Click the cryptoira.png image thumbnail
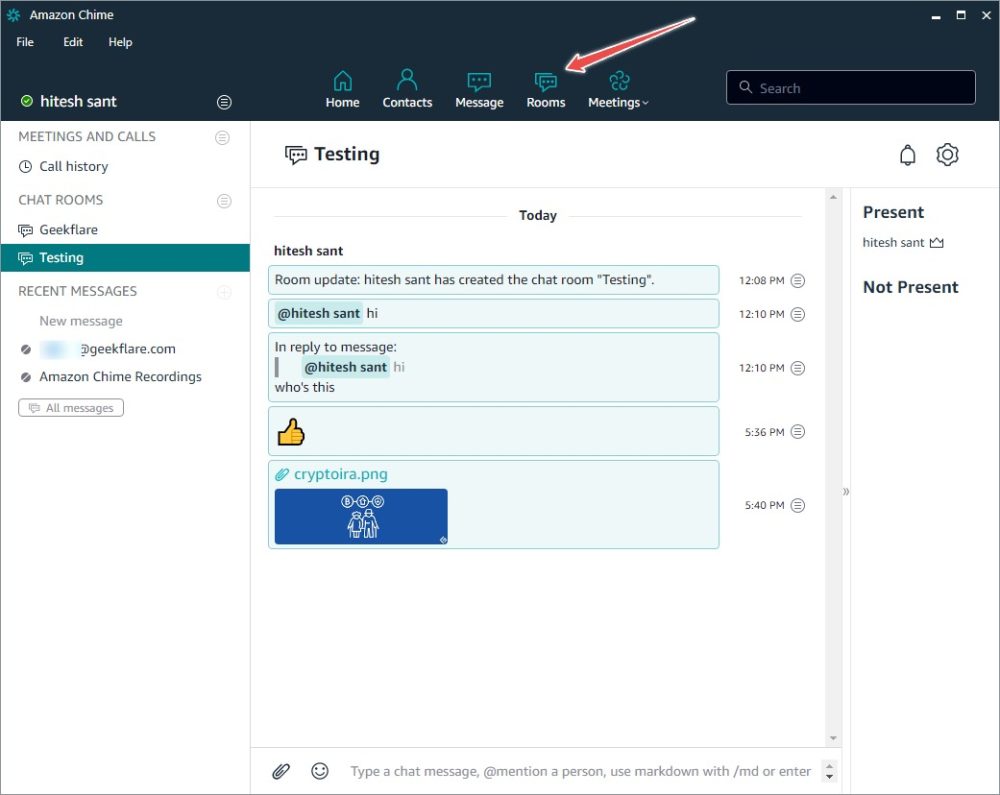This screenshot has width=1000, height=795. tap(361, 516)
